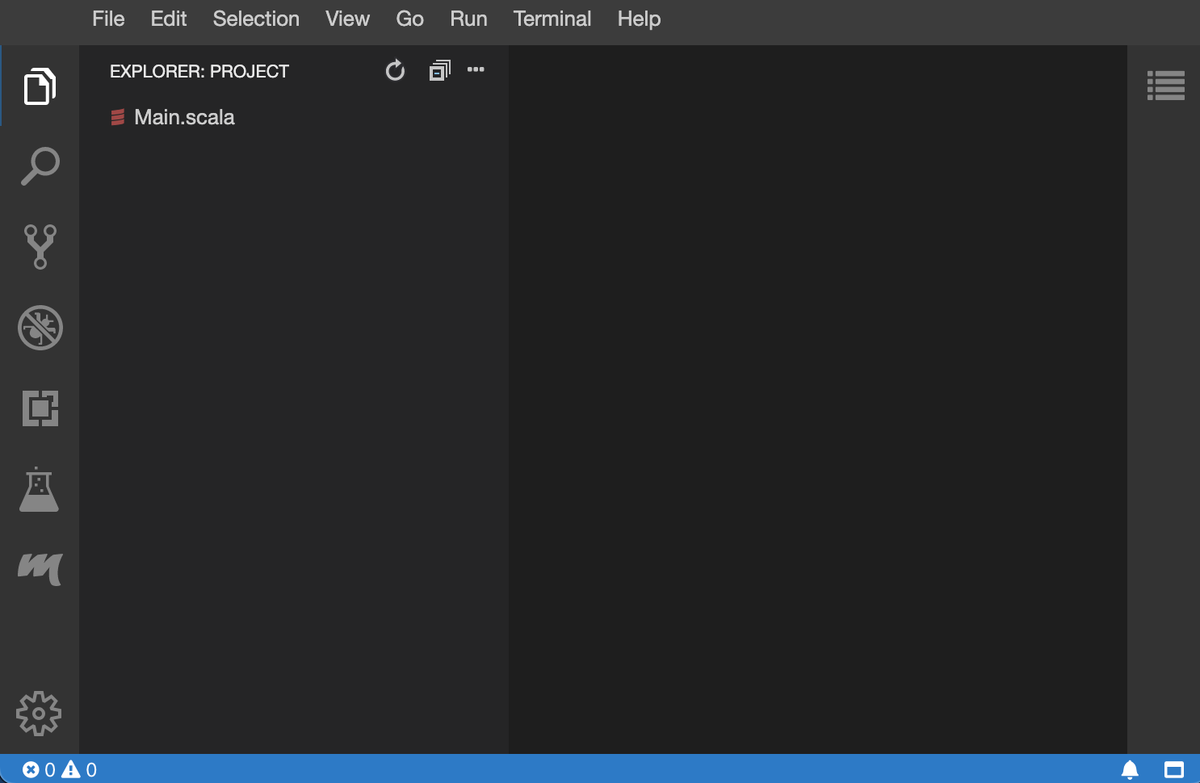The width and height of the screenshot is (1200, 783).
Task: Toggle the bottom panel from status bar
Action: click(1174, 769)
